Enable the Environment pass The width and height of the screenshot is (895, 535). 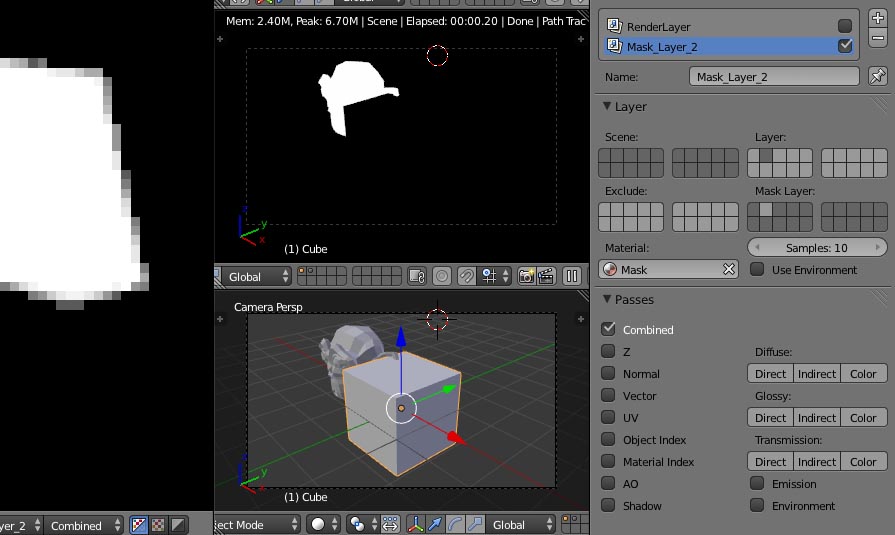pos(757,505)
